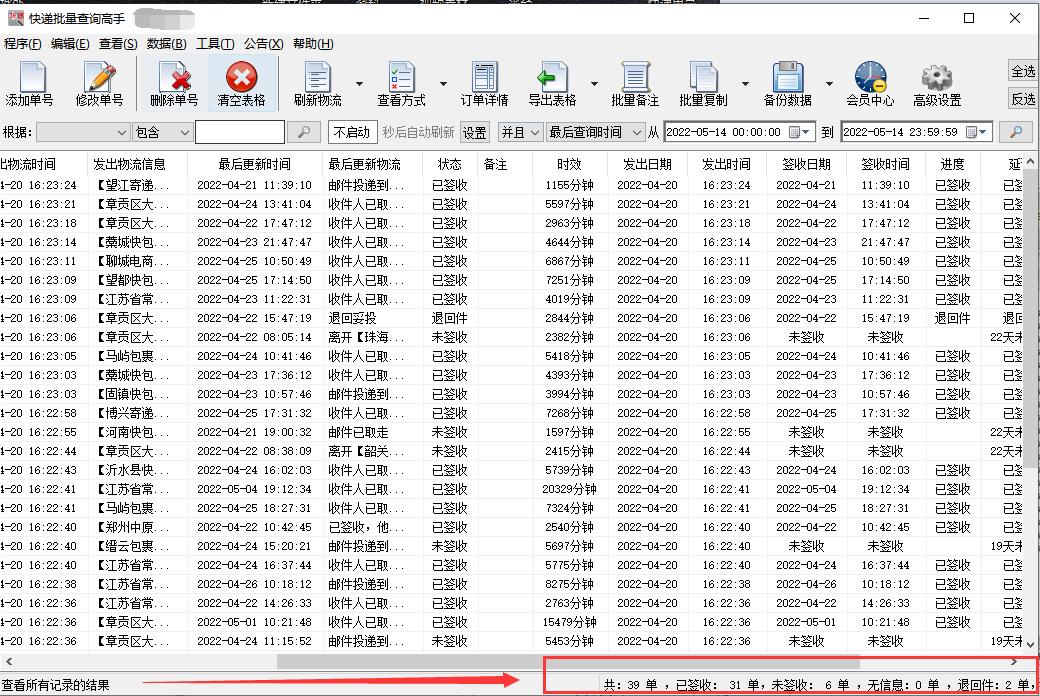Click the 添加单号 (add tracking number) icon
Image resolution: width=1040 pixels, height=696 pixels.
[x=31, y=80]
